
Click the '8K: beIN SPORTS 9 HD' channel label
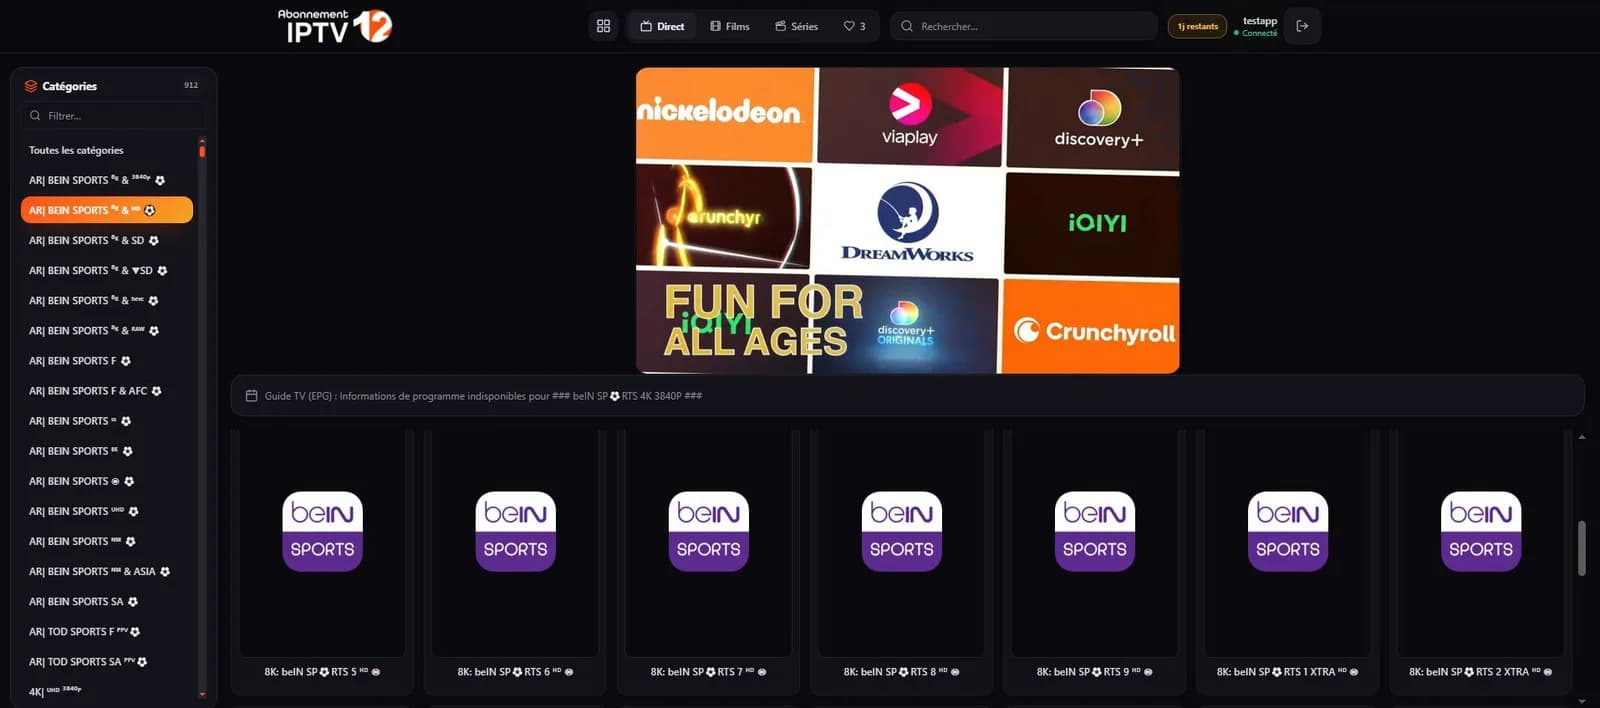pos(1094,672)
